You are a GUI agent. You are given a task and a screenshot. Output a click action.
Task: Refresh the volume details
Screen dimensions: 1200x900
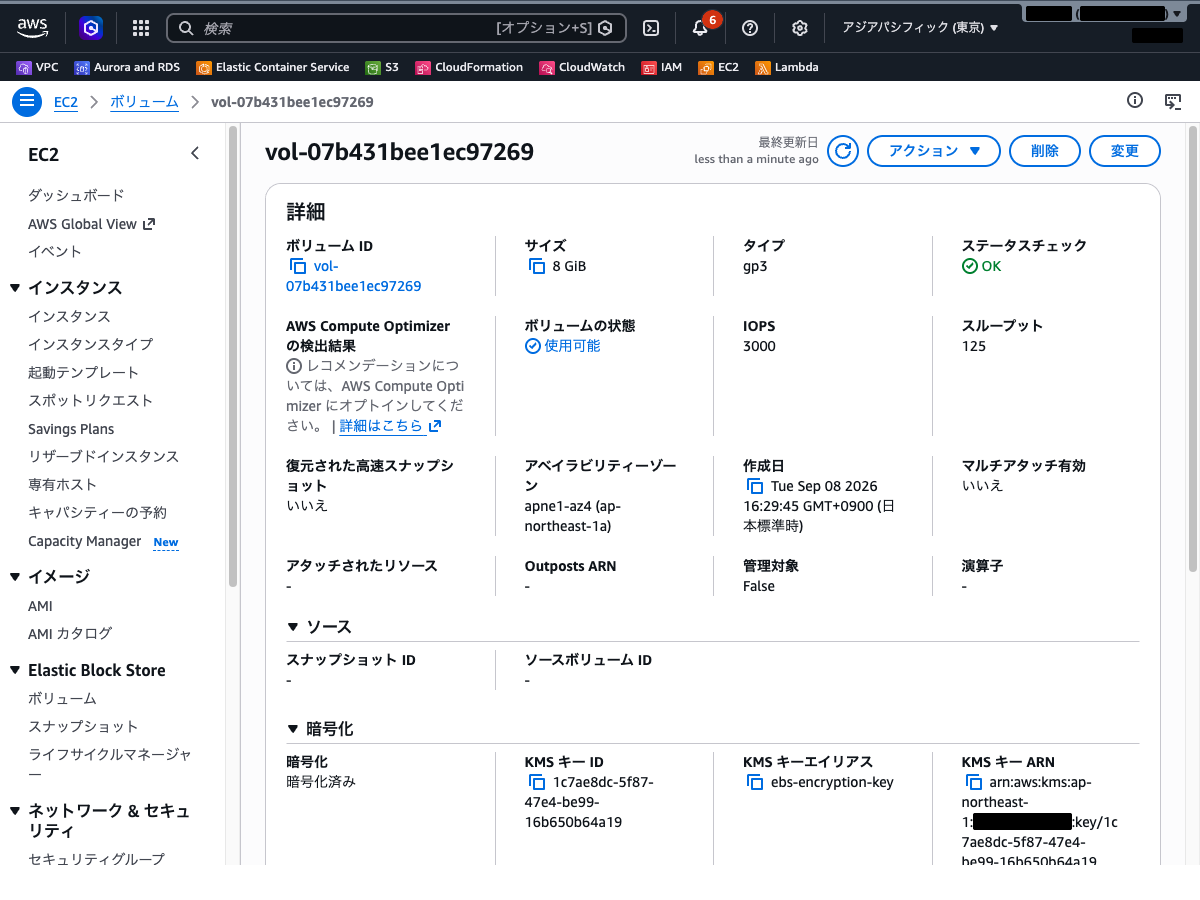tap(844, 151)
